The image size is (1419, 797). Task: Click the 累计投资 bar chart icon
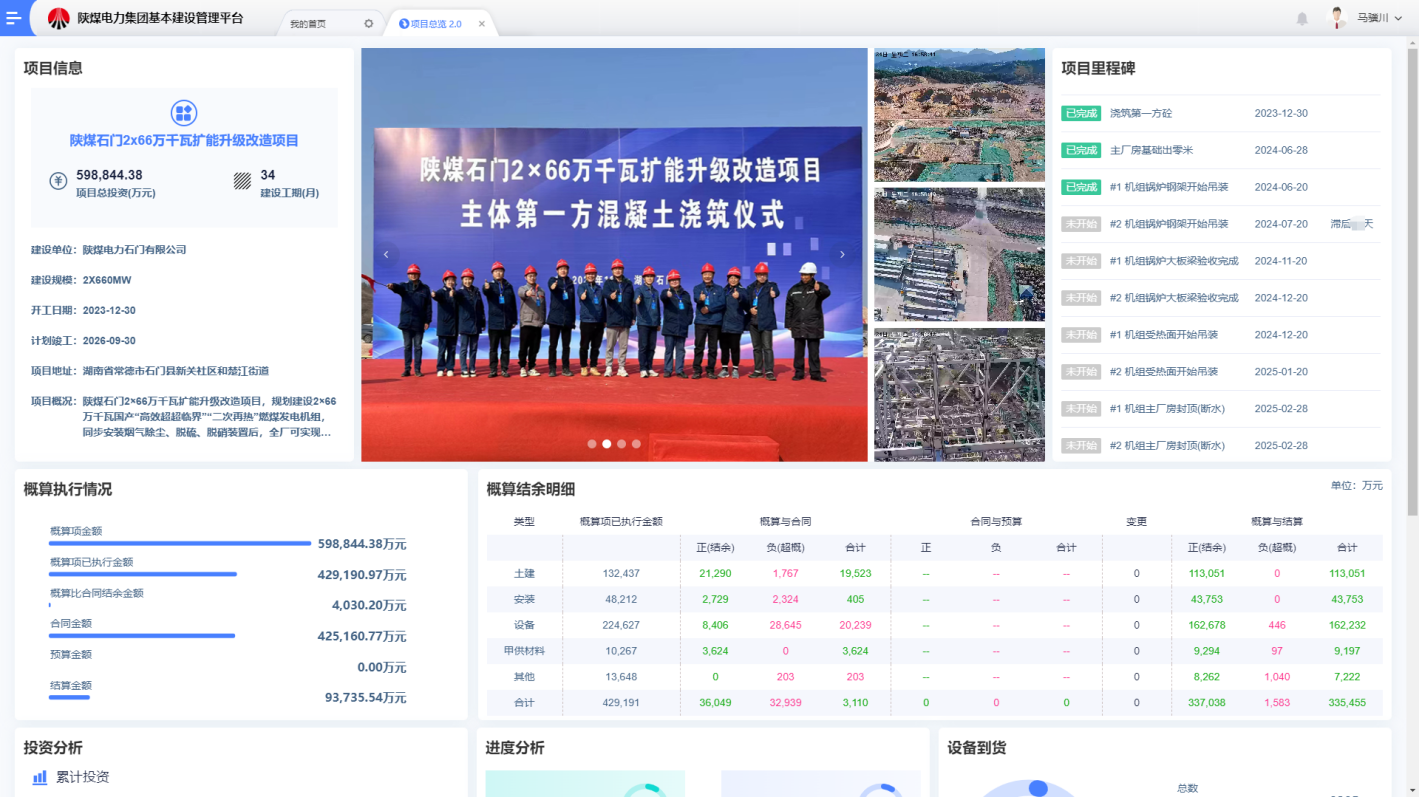click(x=40, y=777)
